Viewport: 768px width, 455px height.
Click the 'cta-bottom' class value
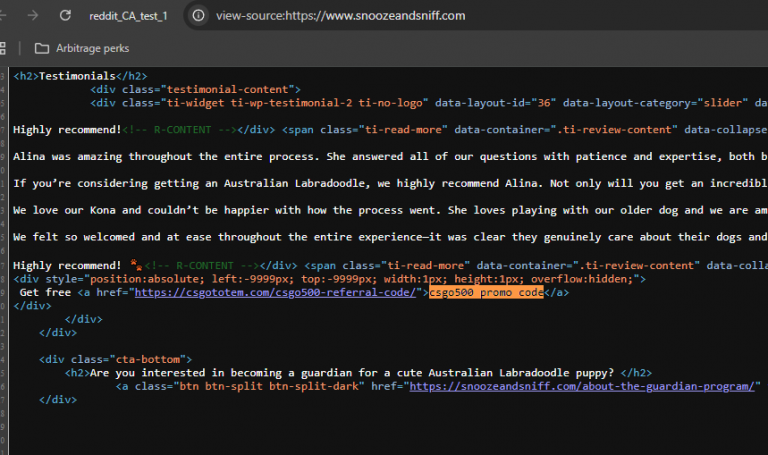point(147,359)
